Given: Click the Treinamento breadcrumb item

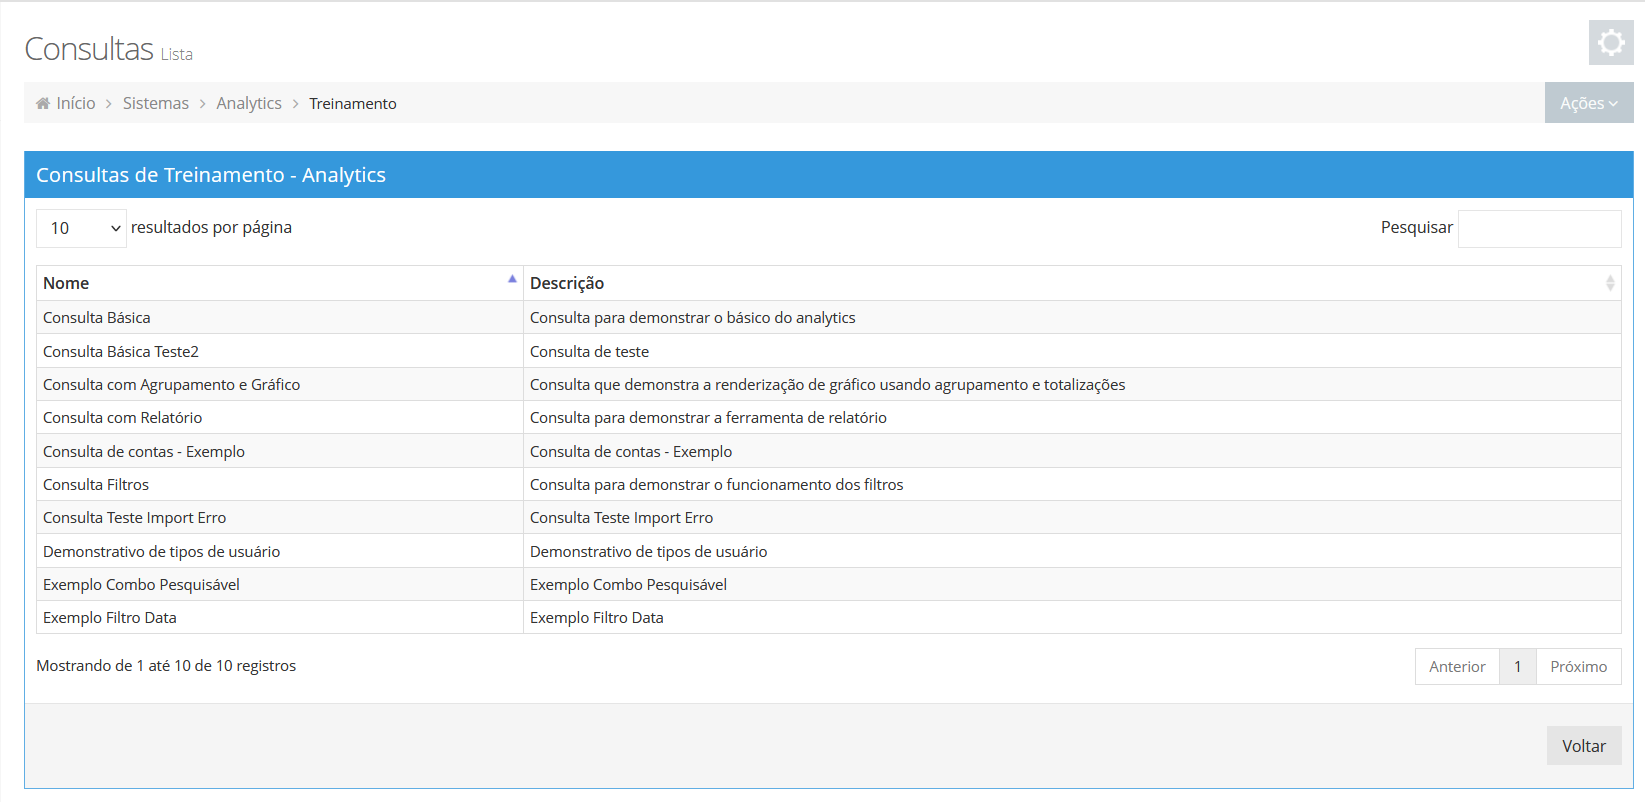Looking at the screenshot, I should (353, 103).
